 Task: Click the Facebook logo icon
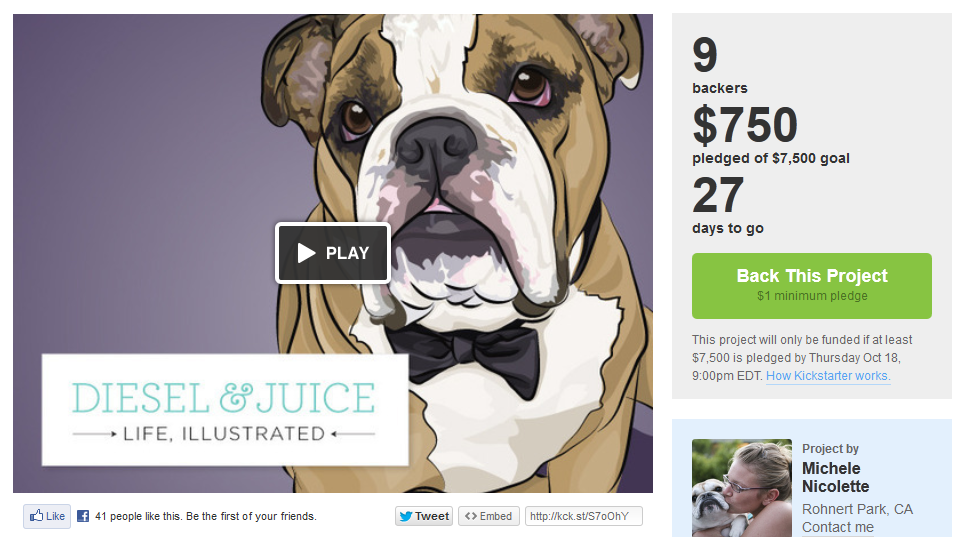[x=83, y=516]
